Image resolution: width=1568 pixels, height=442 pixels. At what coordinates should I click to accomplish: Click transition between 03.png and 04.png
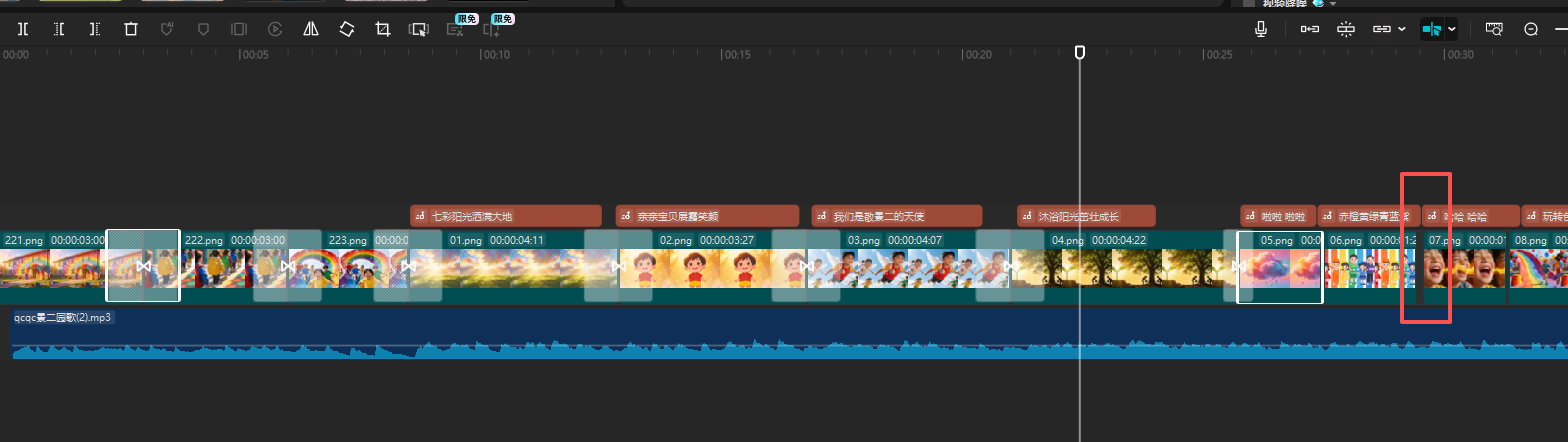click(x=1010, y=267)
